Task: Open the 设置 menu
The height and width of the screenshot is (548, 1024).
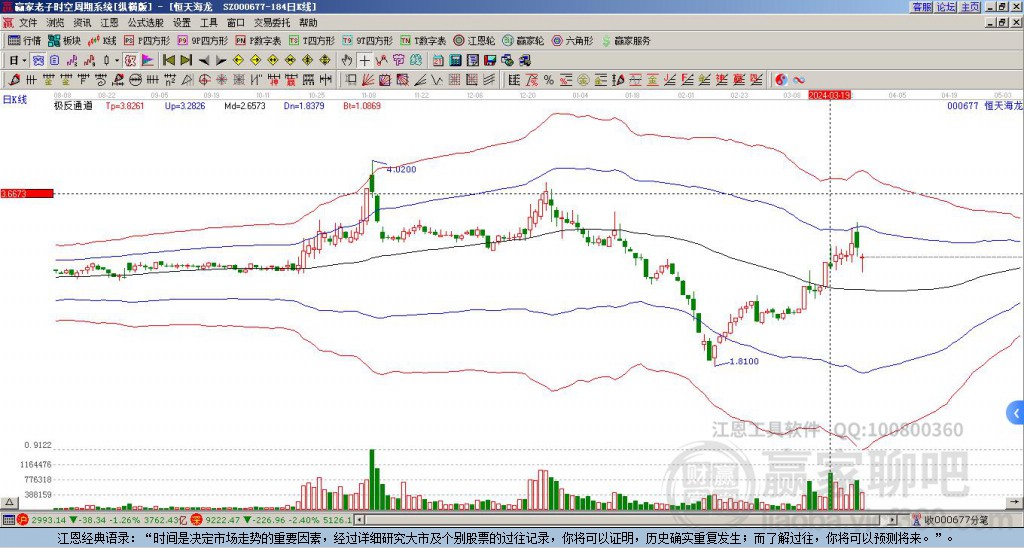Action: tap(182, 23)
